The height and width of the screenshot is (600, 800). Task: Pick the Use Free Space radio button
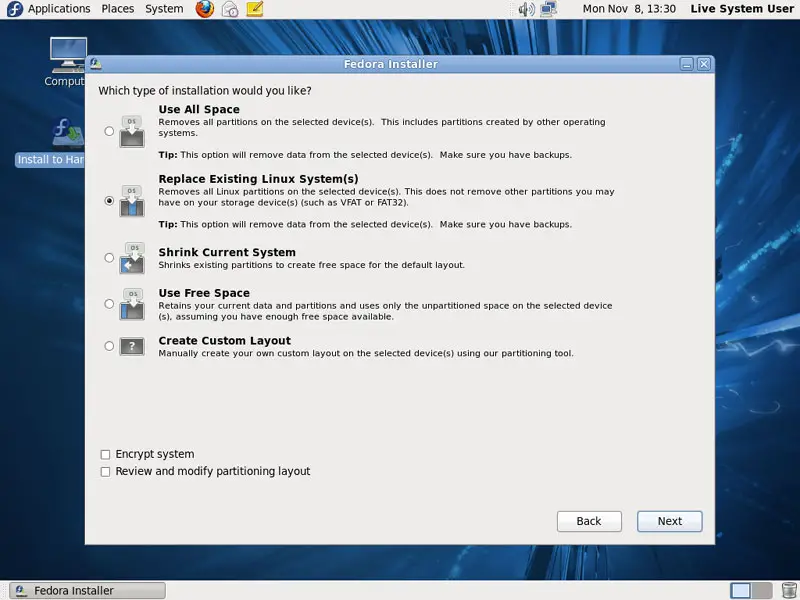(x=109, y=304)
